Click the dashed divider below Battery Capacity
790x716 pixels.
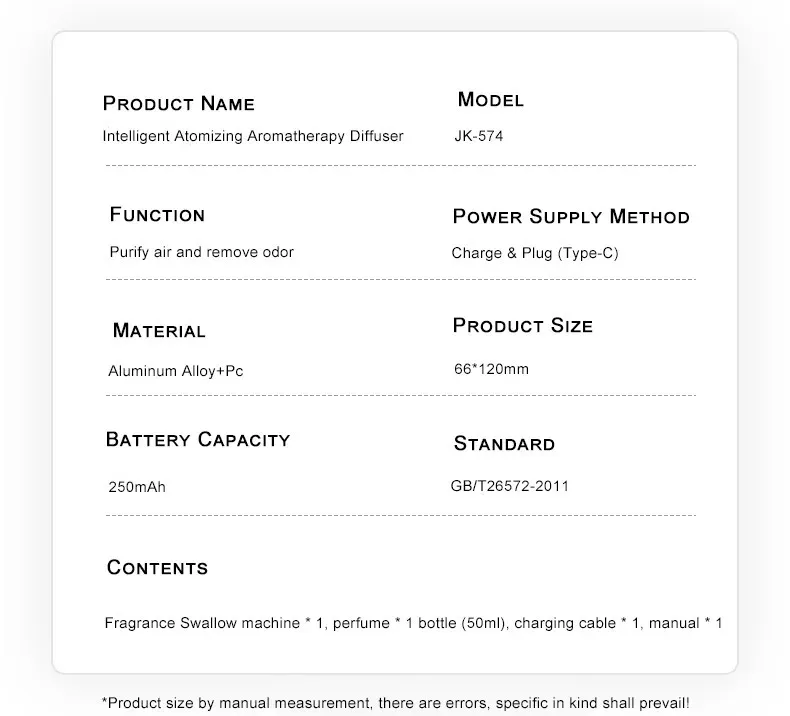pyautogui.click(x=400, y=515)
